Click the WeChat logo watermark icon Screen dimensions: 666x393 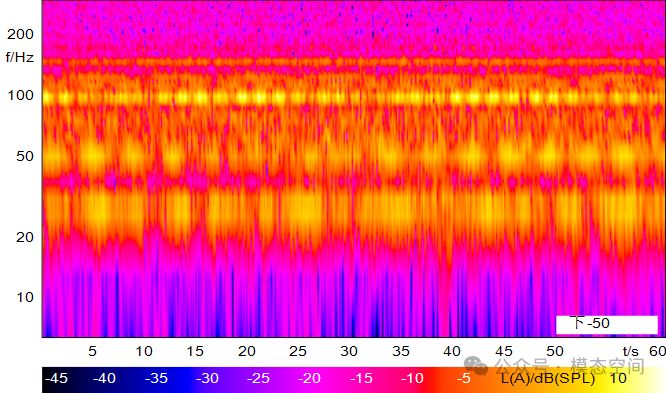(x=476, y=366)
